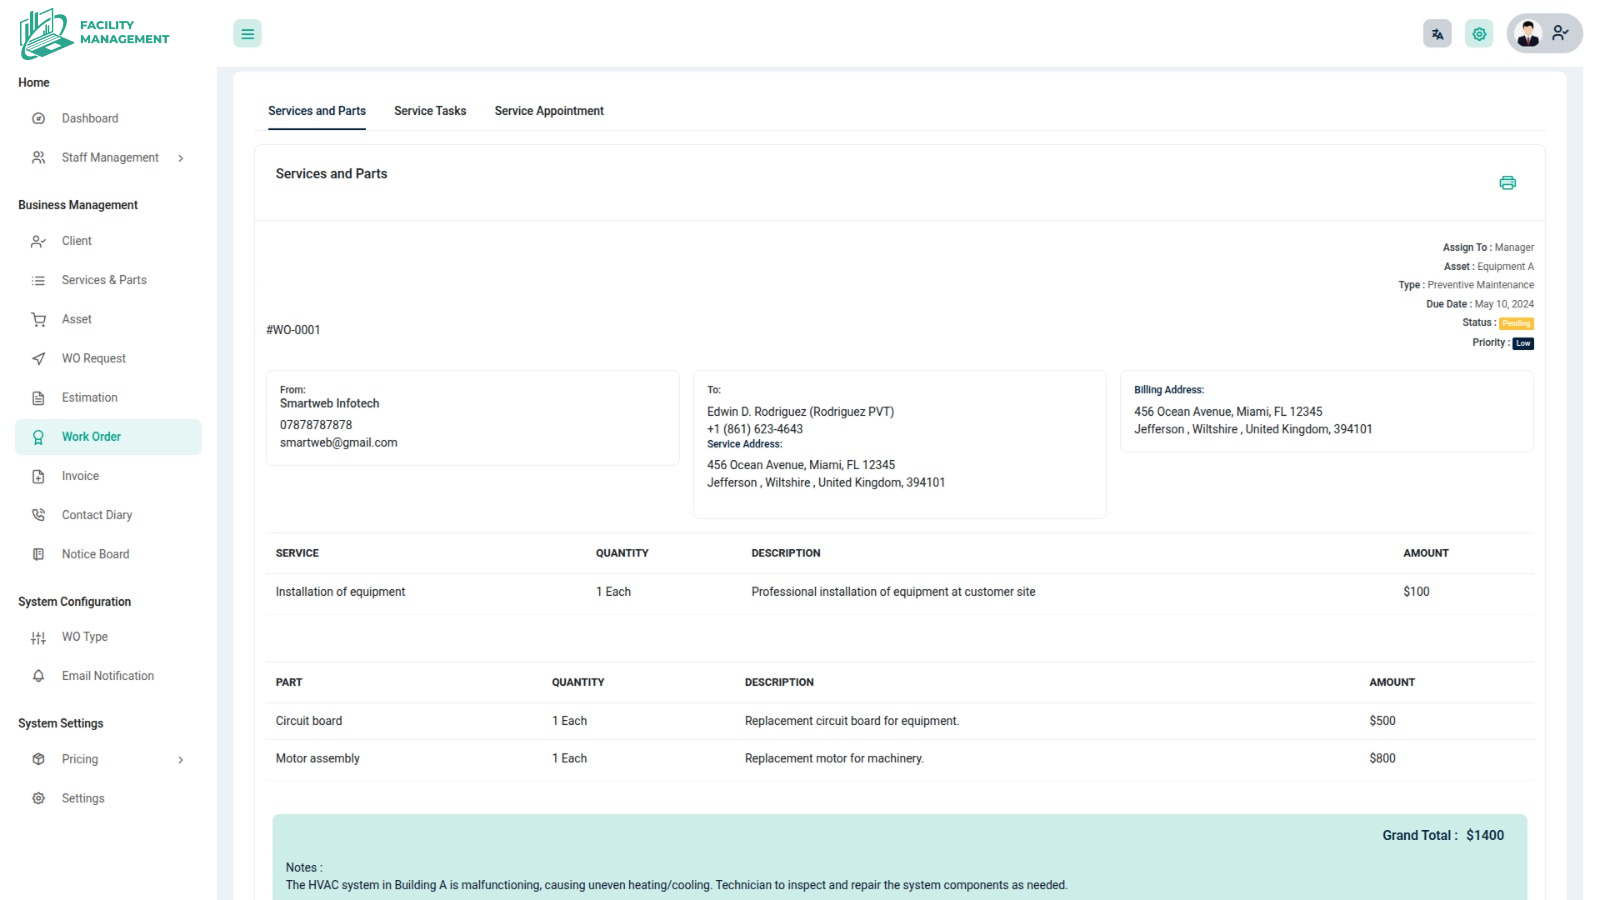The height and width of the screenshot is (900, 1600).
Task: Open the Service Appointment tab
Action: point(549,111)
